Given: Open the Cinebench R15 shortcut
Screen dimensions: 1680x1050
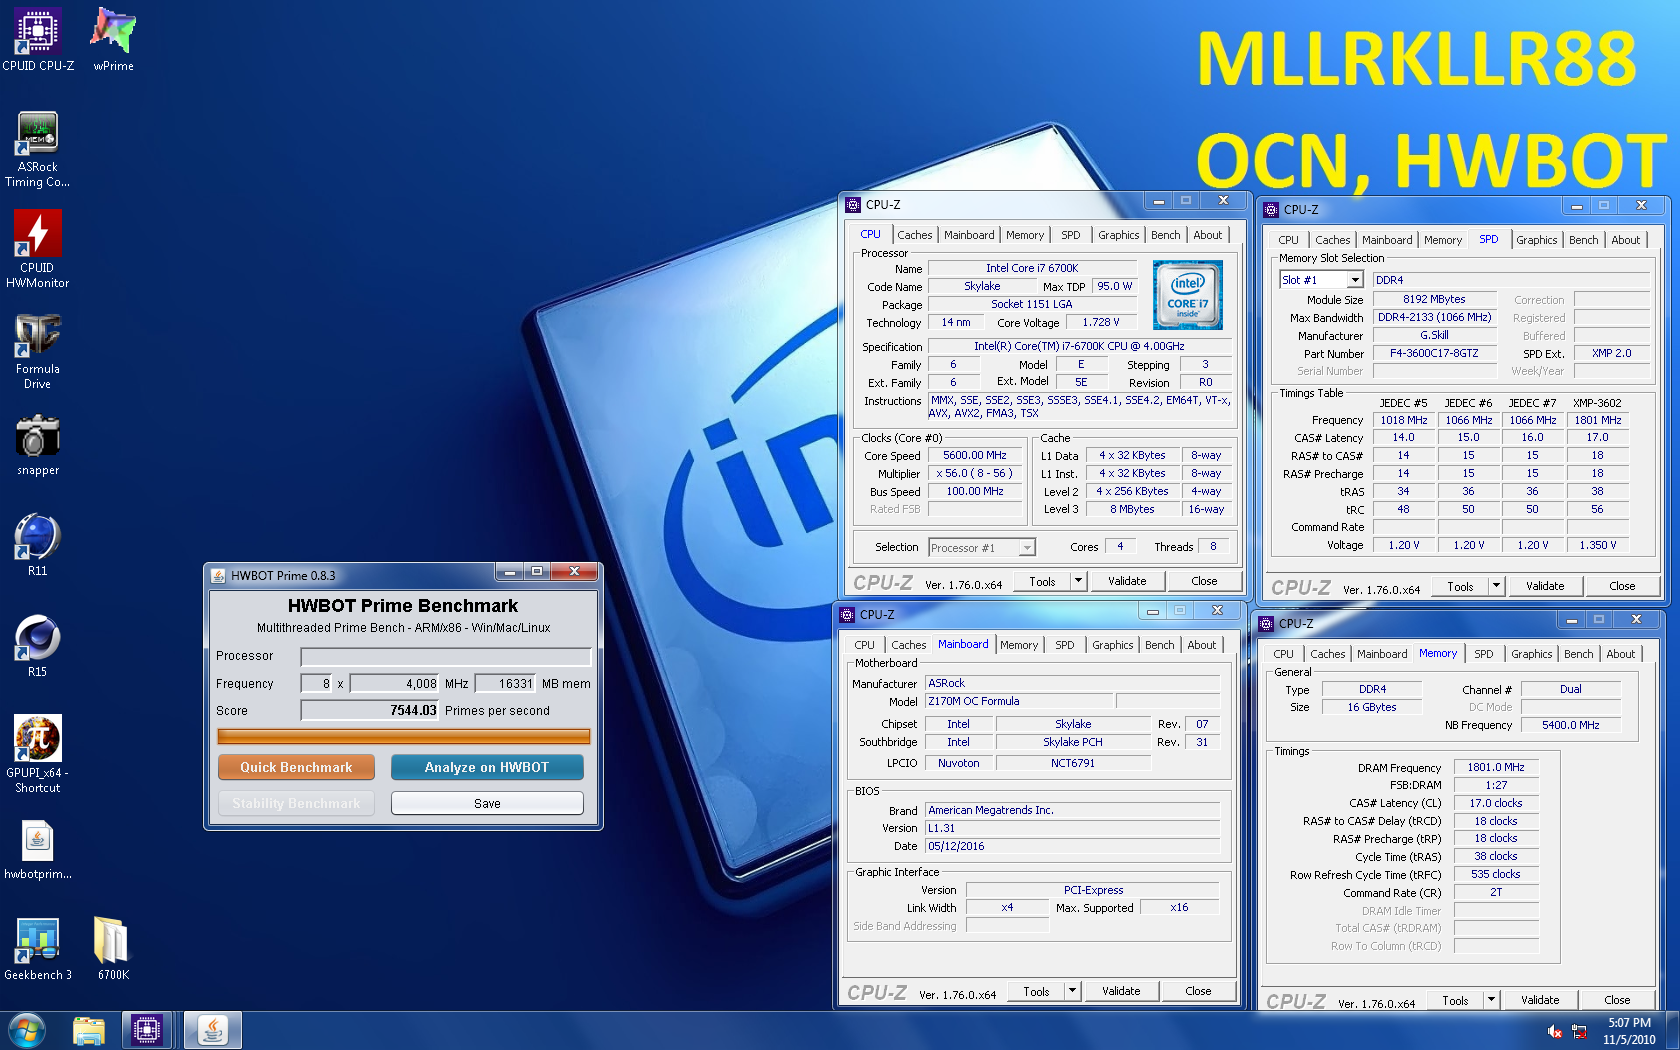Looking at the screenshot, I should pos(38,646).
